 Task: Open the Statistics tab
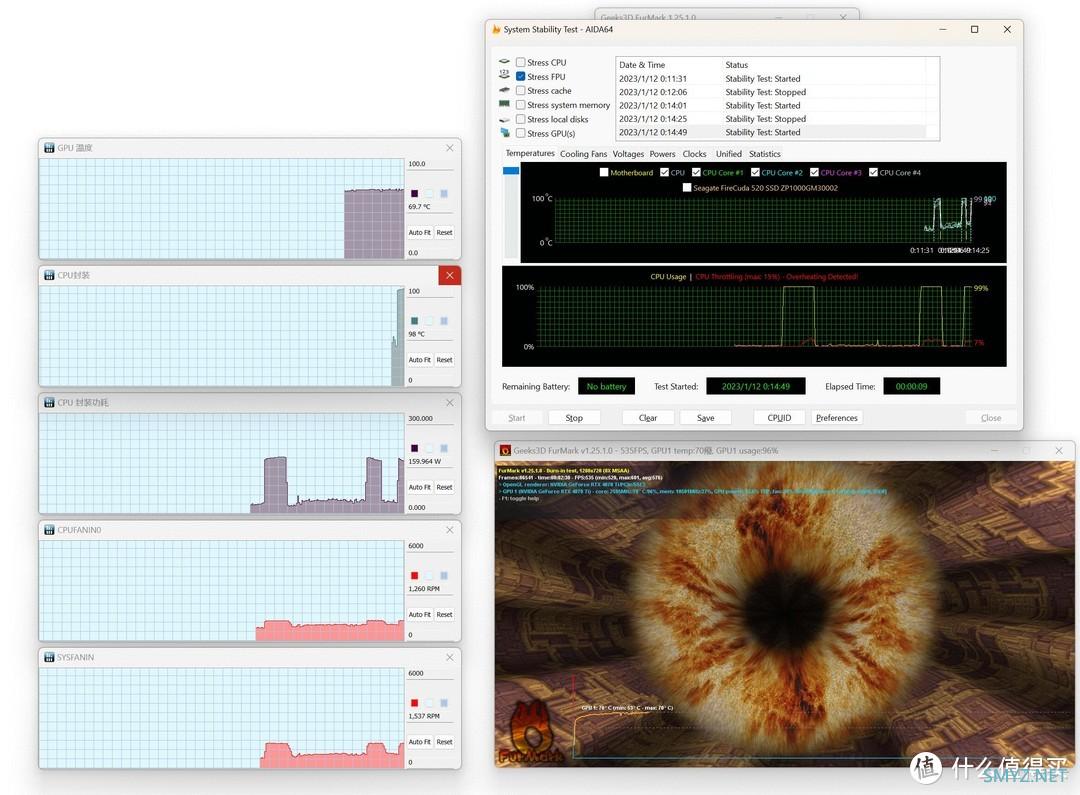(x=765, y=154)
